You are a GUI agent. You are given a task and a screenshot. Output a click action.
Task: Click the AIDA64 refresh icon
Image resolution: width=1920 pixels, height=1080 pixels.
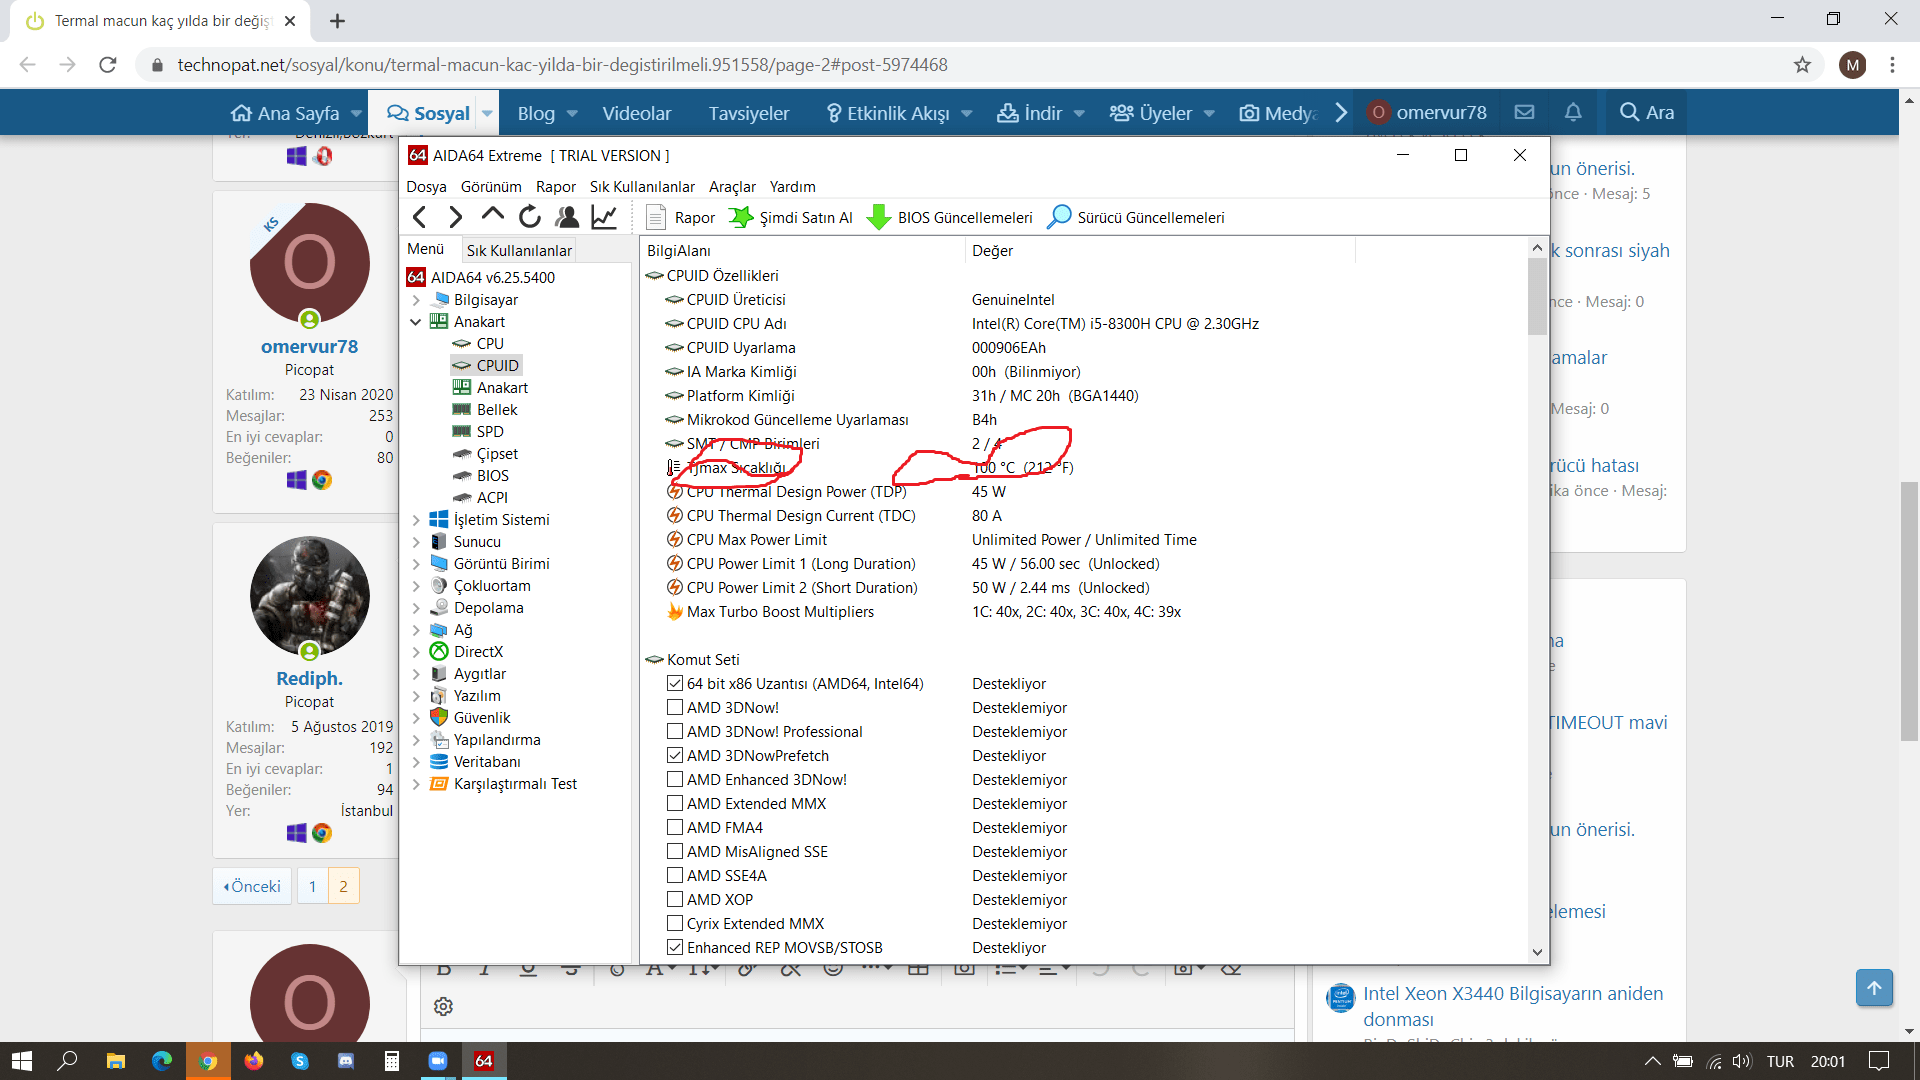[530, 217]
